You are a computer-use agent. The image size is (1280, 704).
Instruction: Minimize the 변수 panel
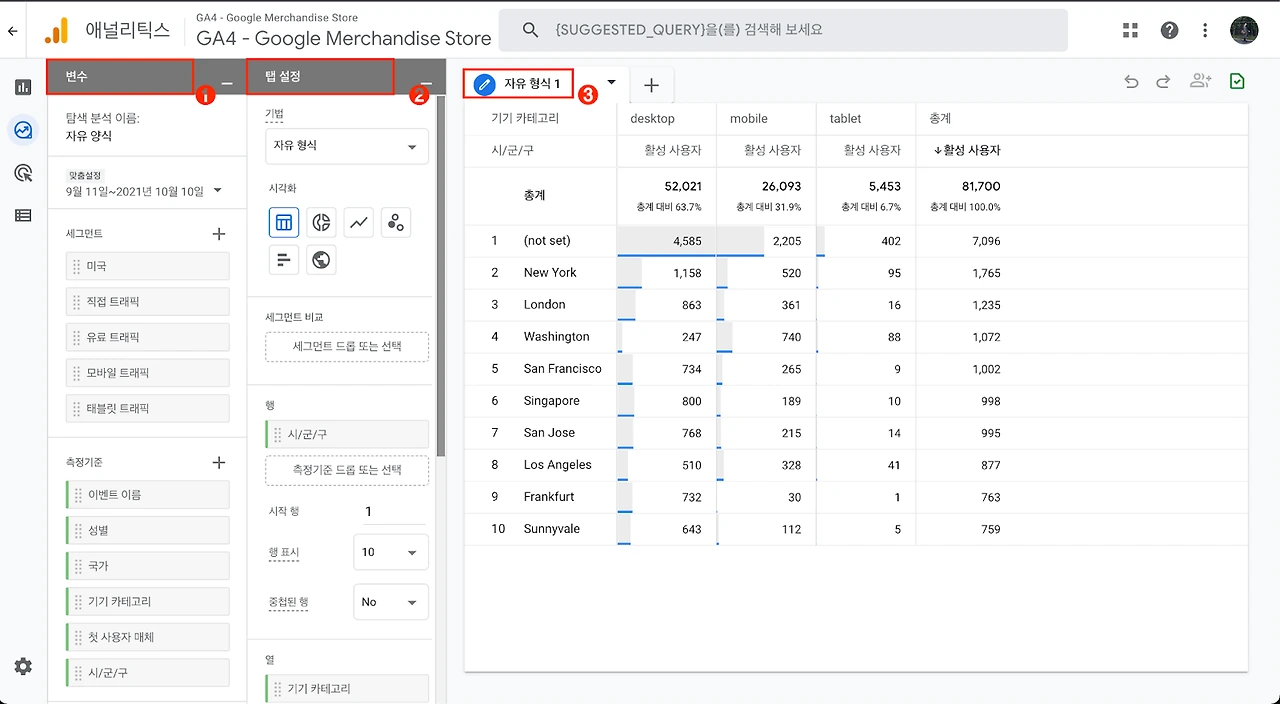pos(227,84)
